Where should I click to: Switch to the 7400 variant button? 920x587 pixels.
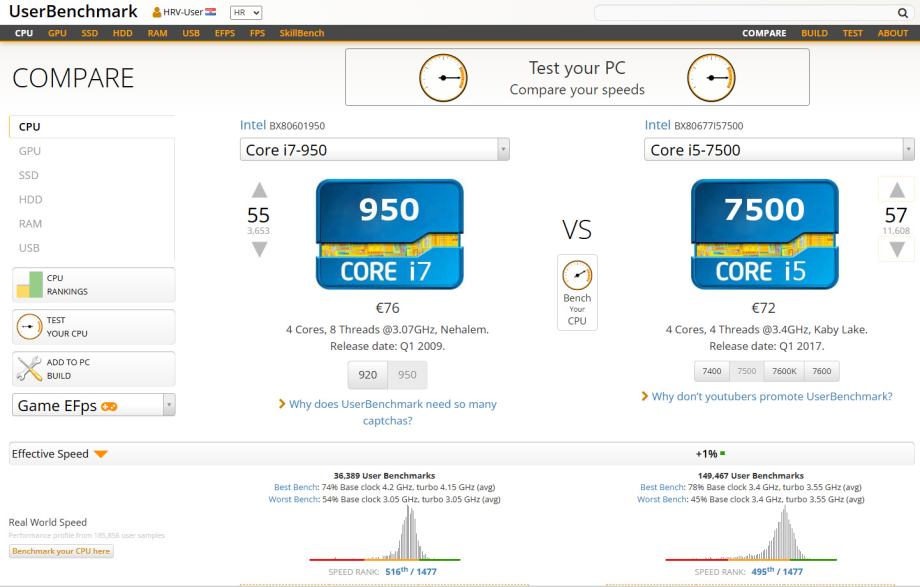[712, 371]
